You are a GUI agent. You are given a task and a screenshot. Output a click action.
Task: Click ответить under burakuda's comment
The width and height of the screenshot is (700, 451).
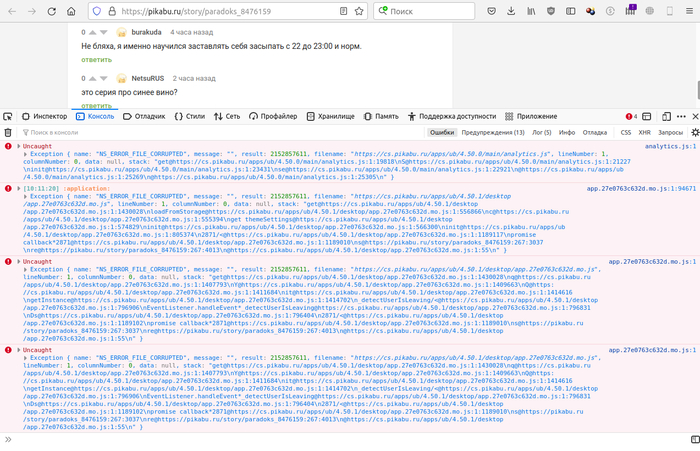tap(96, 60)
